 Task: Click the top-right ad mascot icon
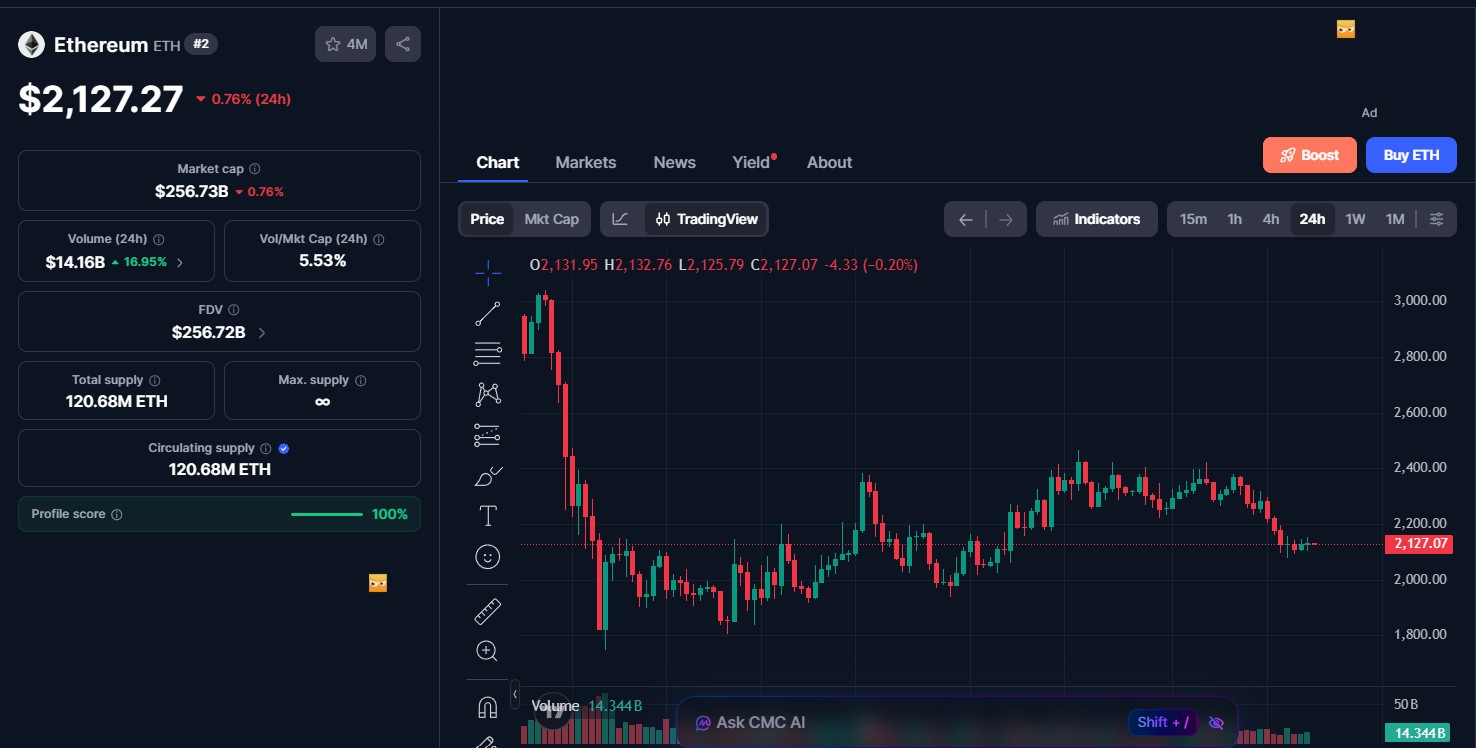[x=1346, y=29]
